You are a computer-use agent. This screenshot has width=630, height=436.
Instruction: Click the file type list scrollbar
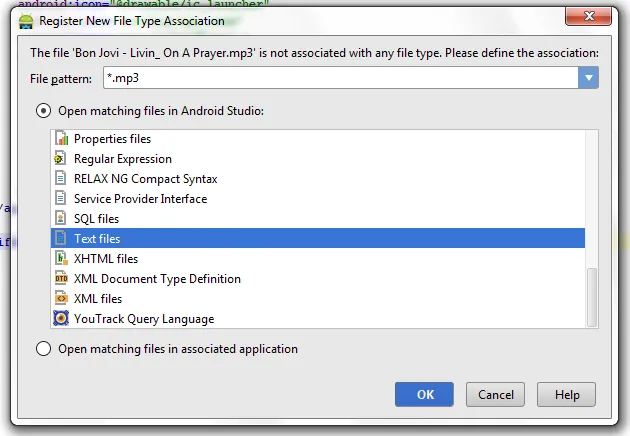pyautogui.click(x=592, y=296)
